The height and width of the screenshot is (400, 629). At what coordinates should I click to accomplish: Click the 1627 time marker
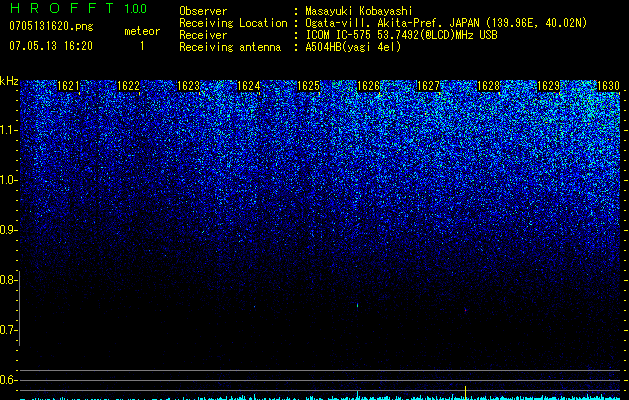coord(428,86)
